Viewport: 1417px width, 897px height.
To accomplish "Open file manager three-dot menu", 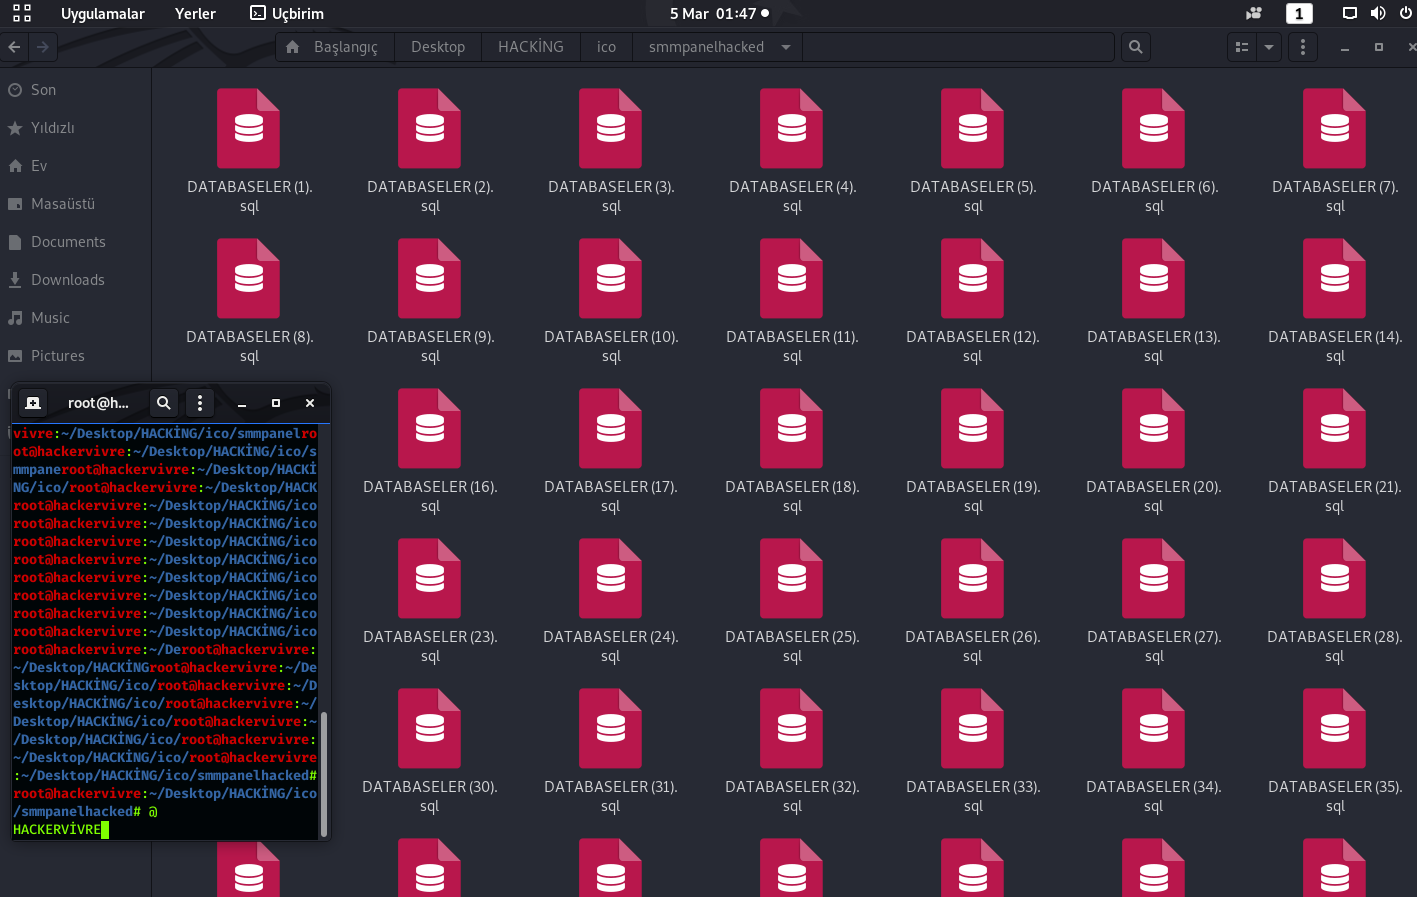I will [x=1302, y=47].
